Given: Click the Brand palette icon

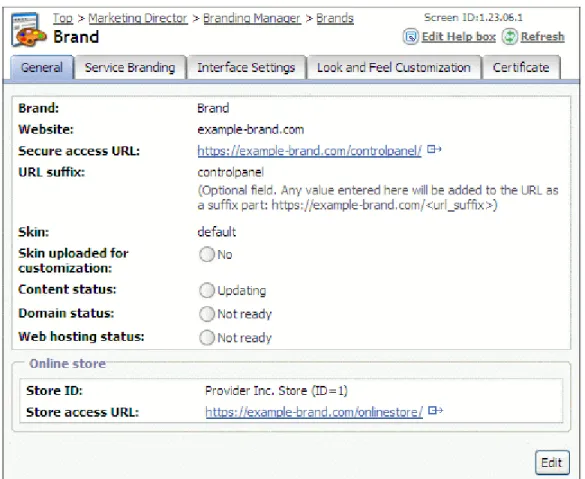Looking at the screenshot, I should [x=29, y=29].
